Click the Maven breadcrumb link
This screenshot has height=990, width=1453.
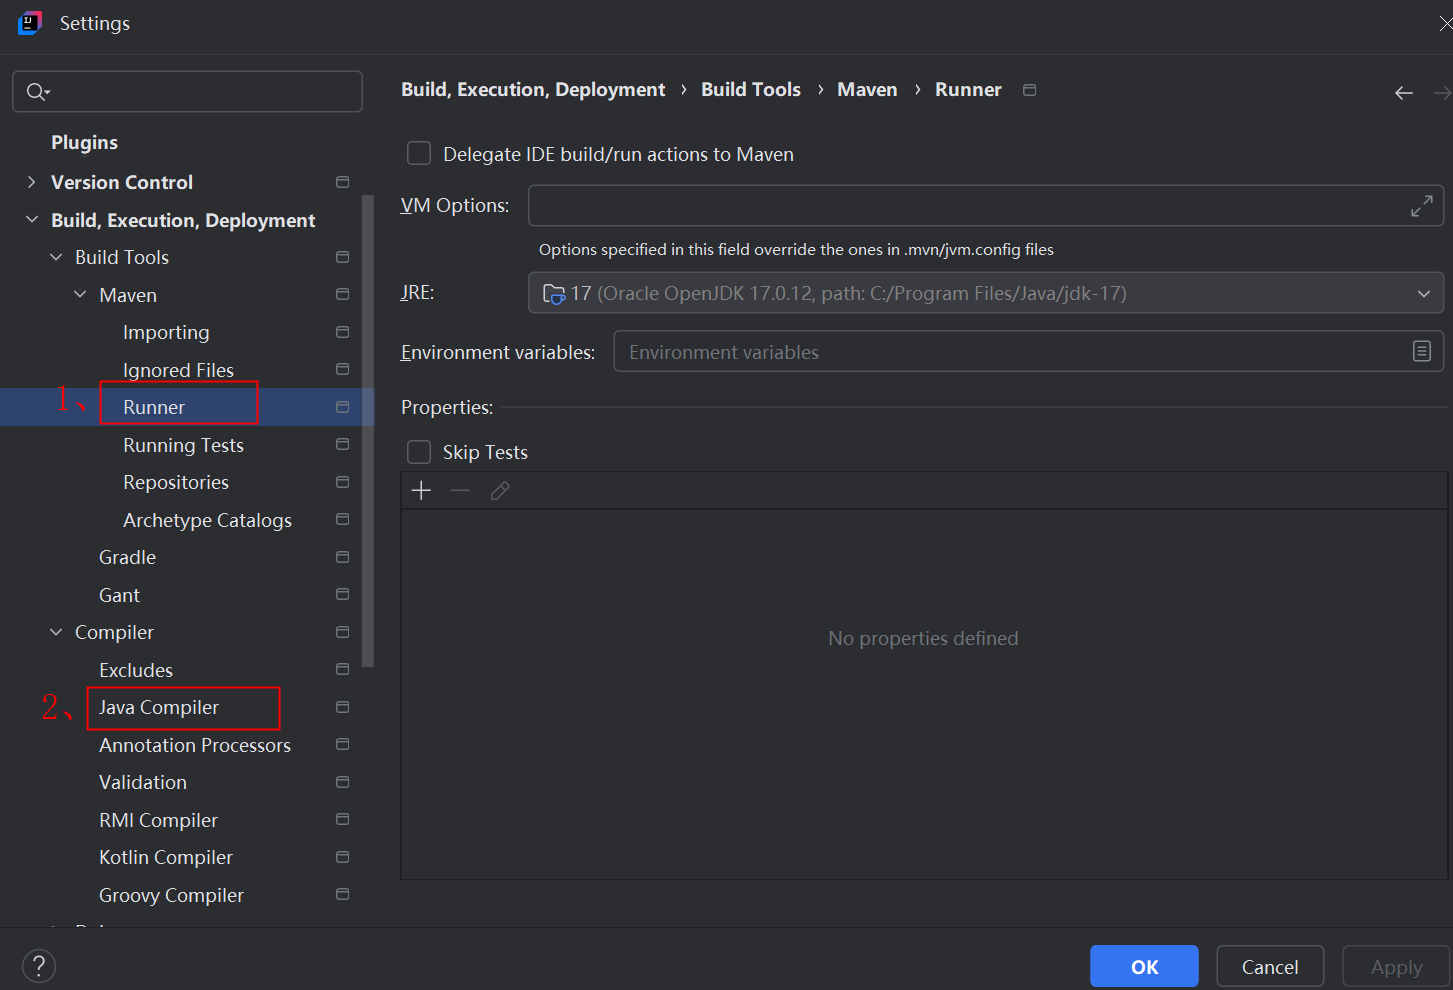coord(867,89)
